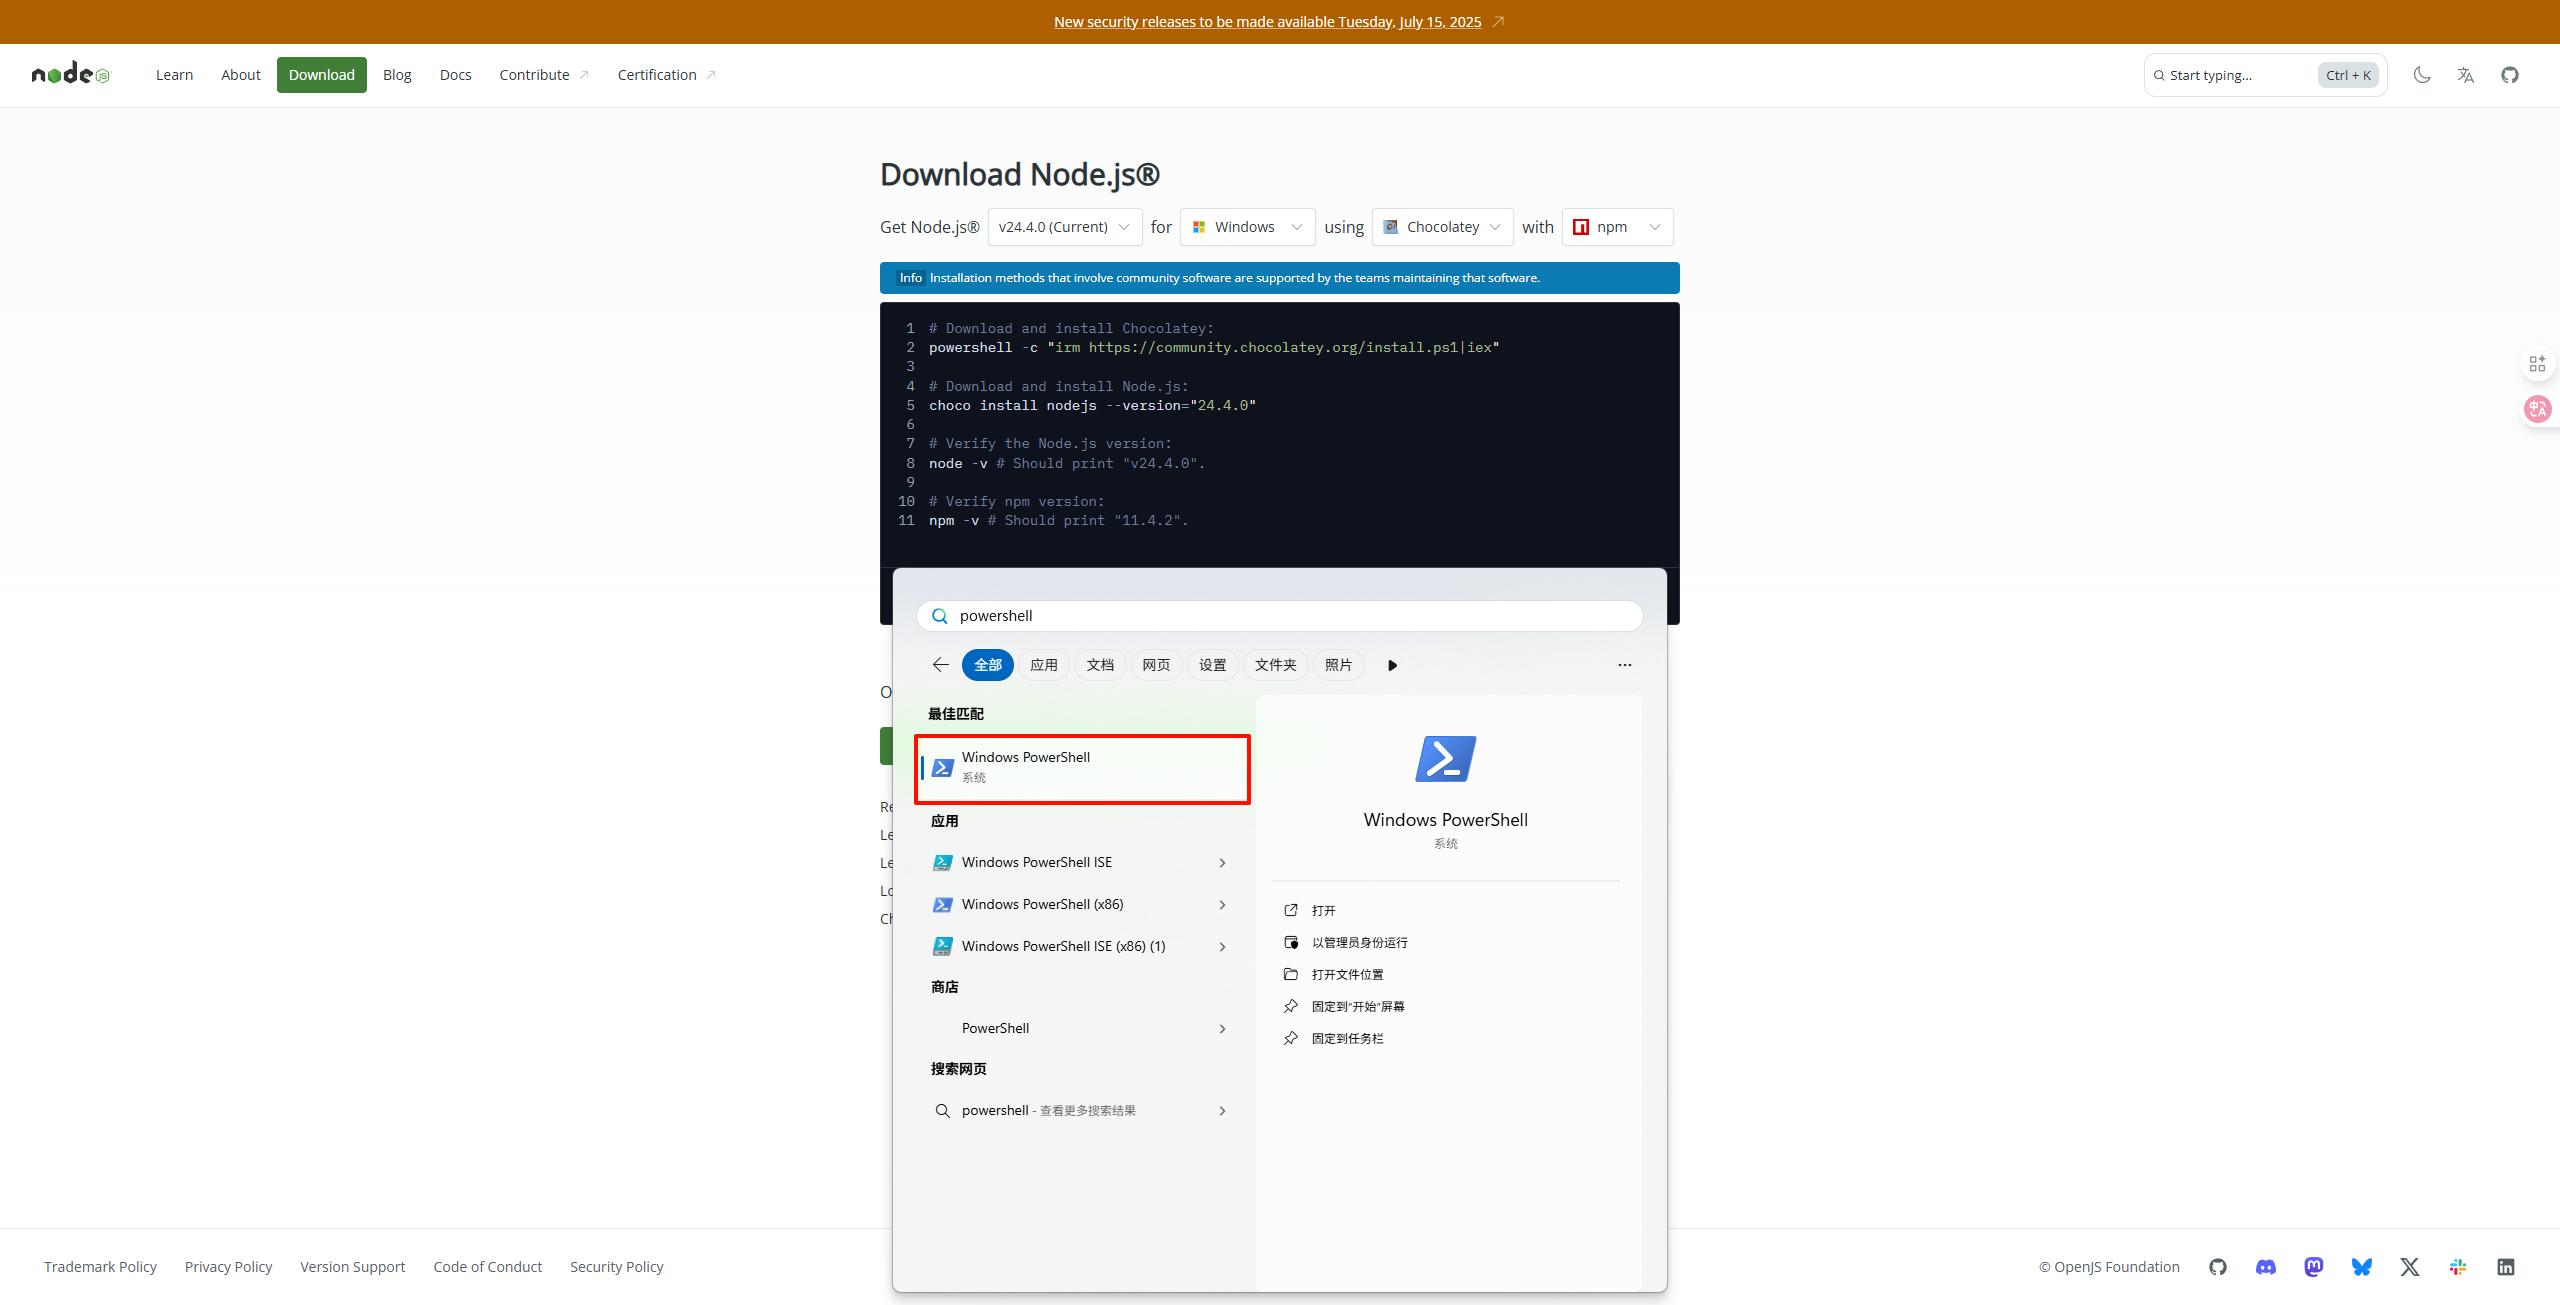Open the Mastodon icon in the footer
The image size is (2560, 1305).
click(x=2314, y=1267)
